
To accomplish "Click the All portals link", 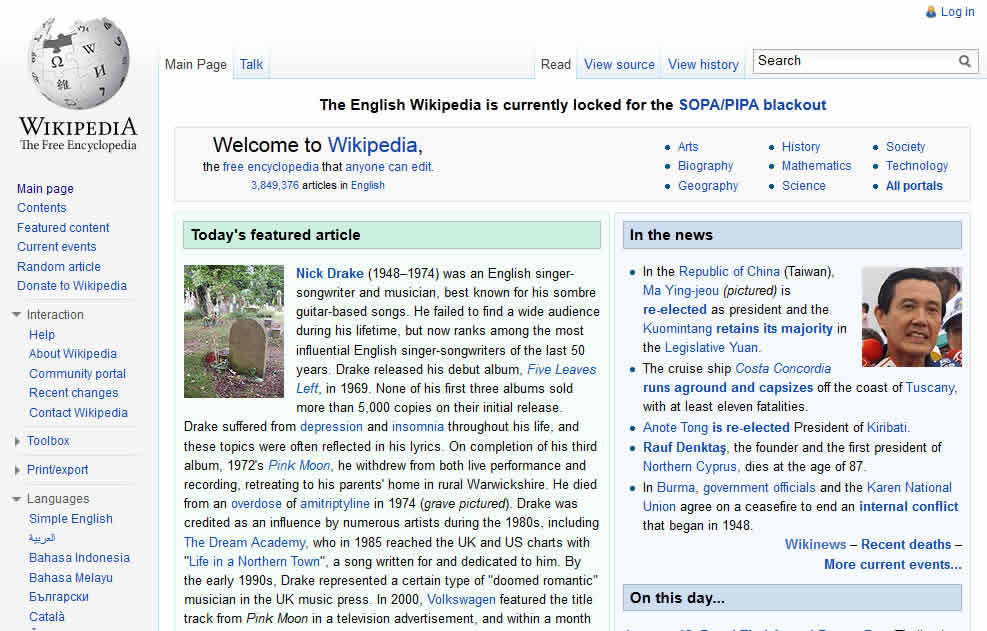I will coord(914,186).
